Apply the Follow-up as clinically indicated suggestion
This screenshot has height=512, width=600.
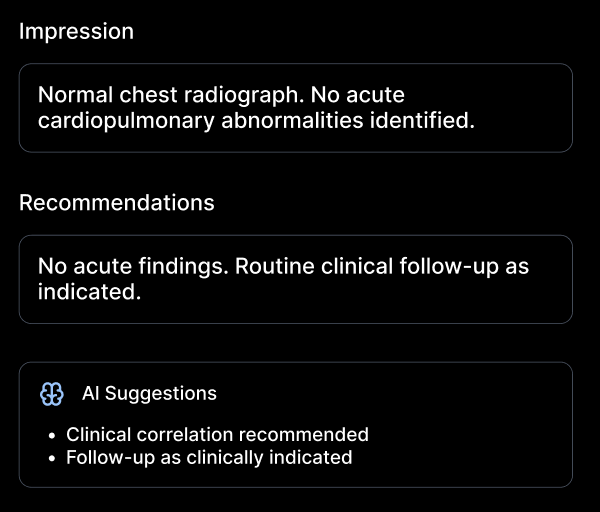pyautogui.click(x=209, y=458)
